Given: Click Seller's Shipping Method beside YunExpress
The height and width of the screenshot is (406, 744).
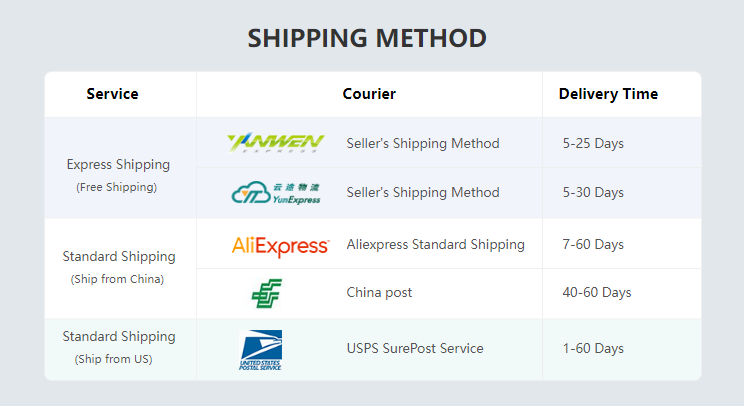Looking at the screenshot, I should click(423, 192).
